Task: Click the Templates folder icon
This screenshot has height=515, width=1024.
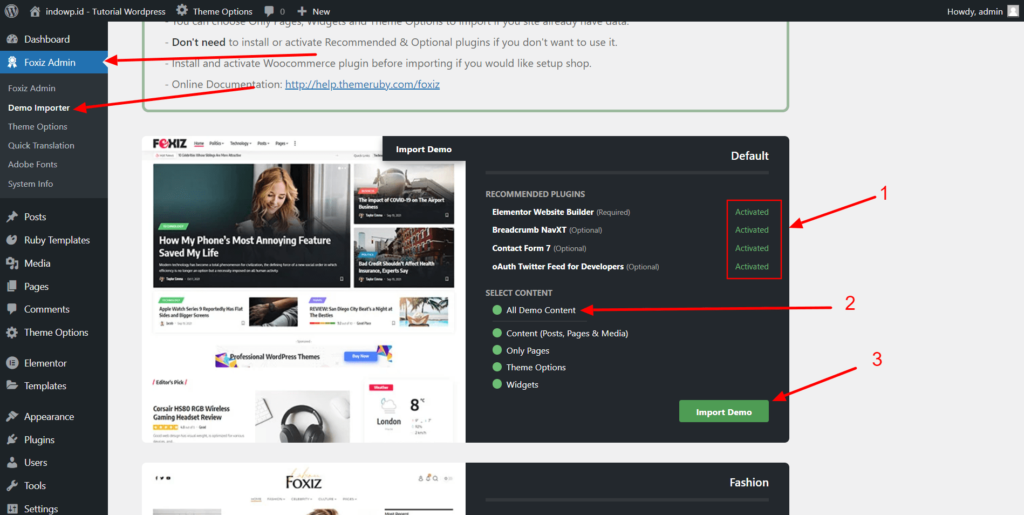Action: pos(12,386)
